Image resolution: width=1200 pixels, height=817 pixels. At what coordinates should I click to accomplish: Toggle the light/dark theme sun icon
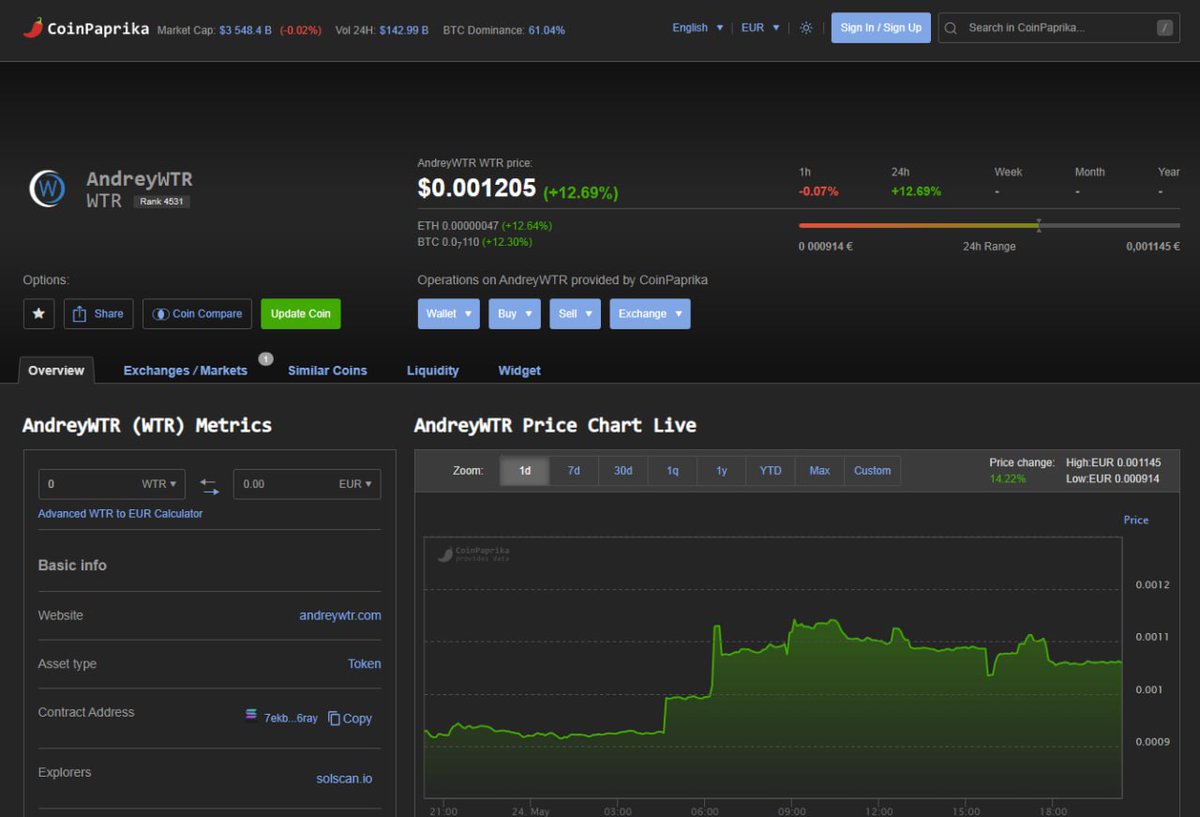(806, 28)
